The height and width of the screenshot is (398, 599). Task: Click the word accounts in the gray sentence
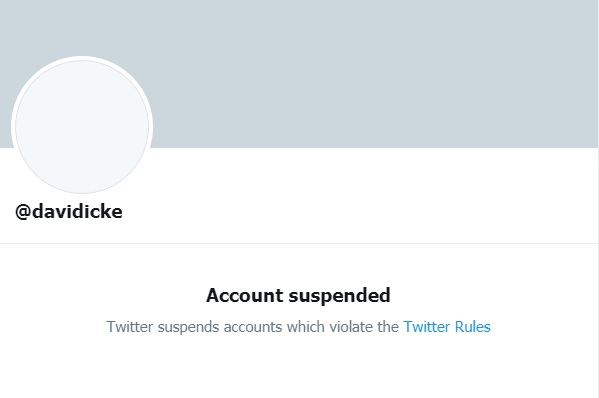(253, 327)
